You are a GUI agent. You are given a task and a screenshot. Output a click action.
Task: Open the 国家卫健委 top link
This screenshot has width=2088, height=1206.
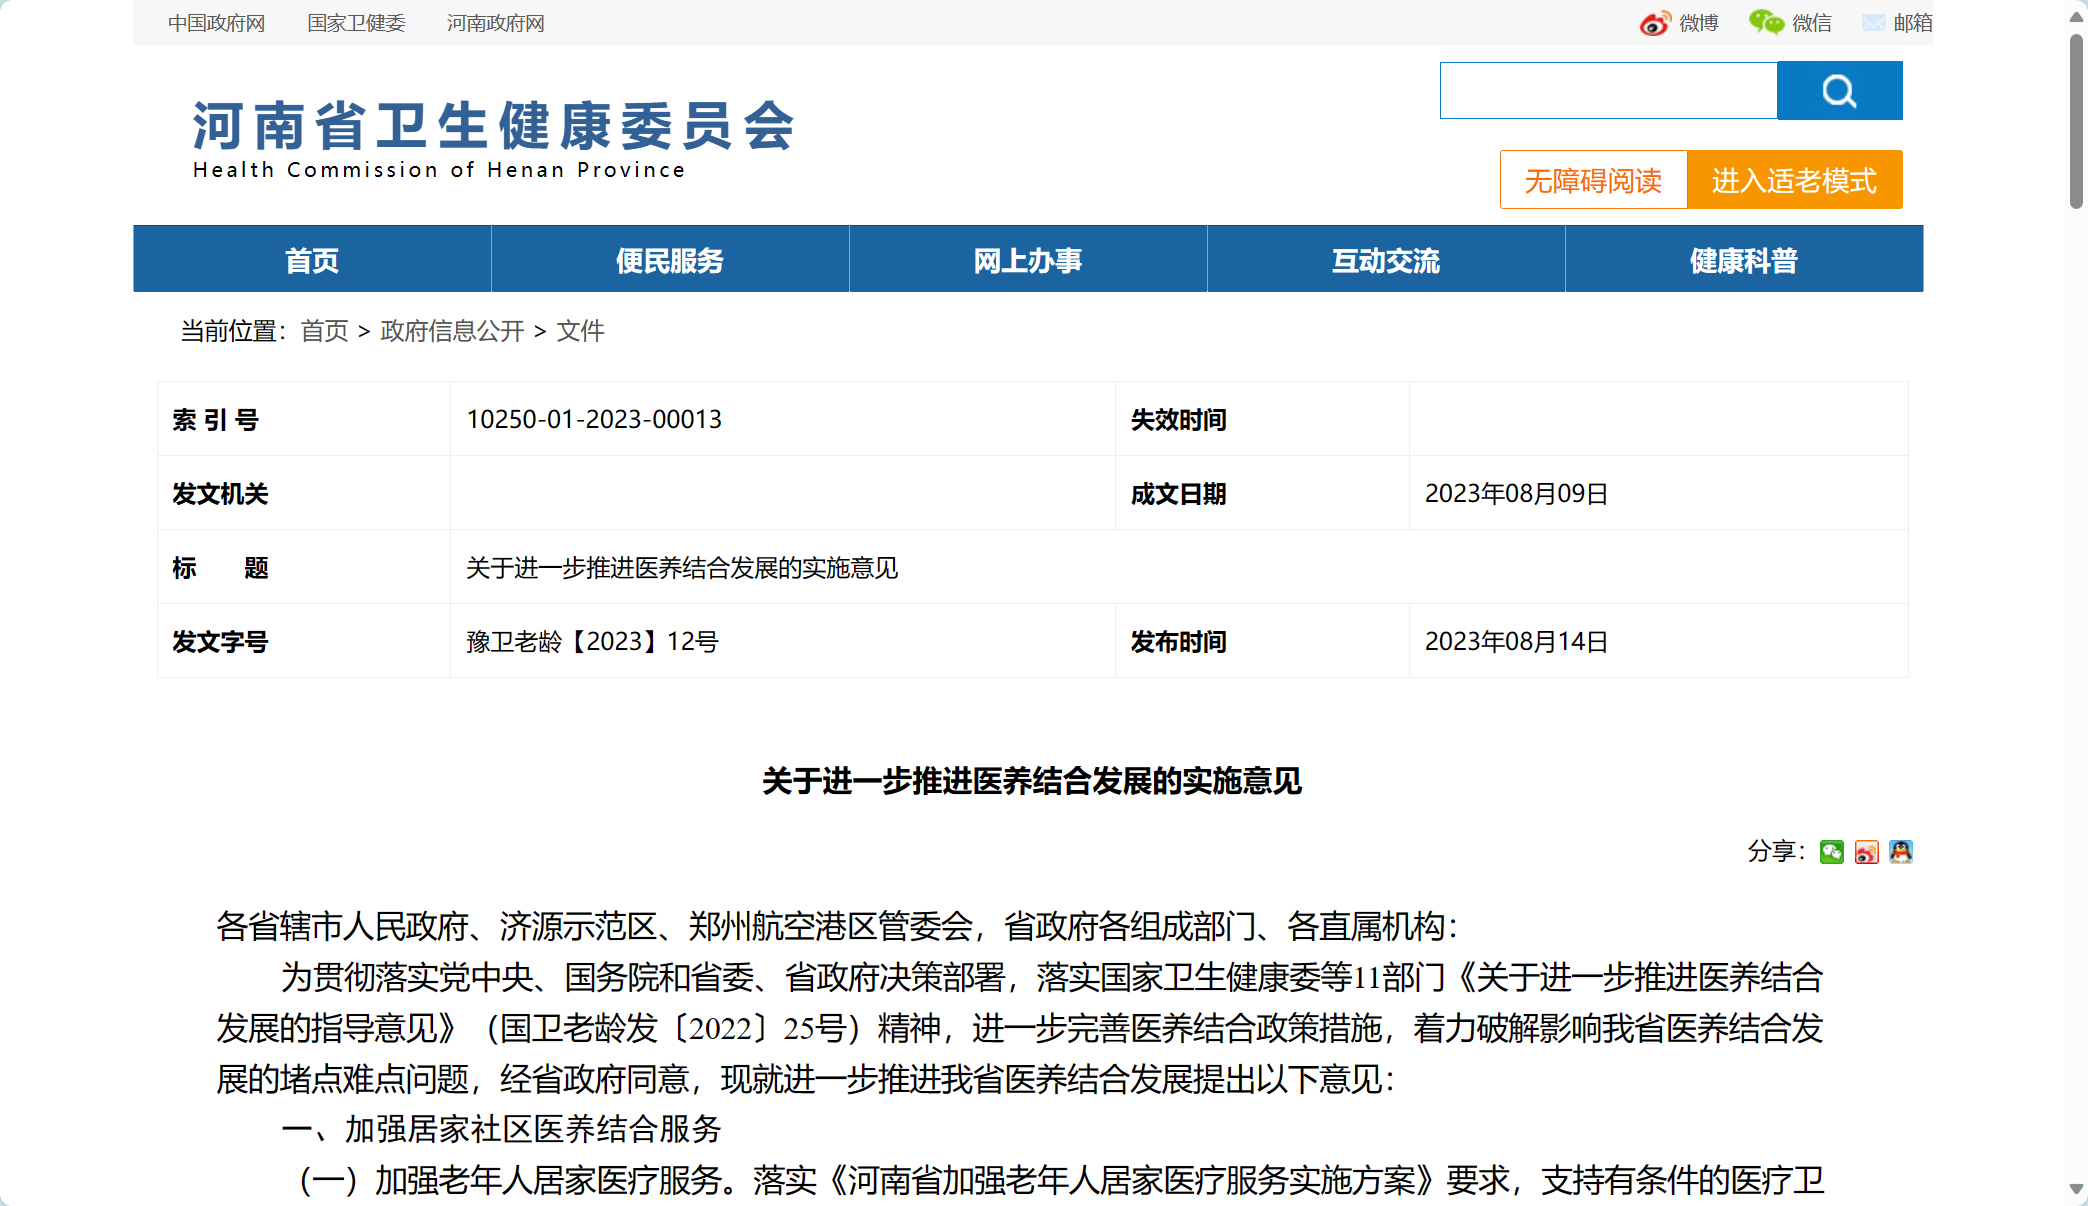(x=356, y=23)
